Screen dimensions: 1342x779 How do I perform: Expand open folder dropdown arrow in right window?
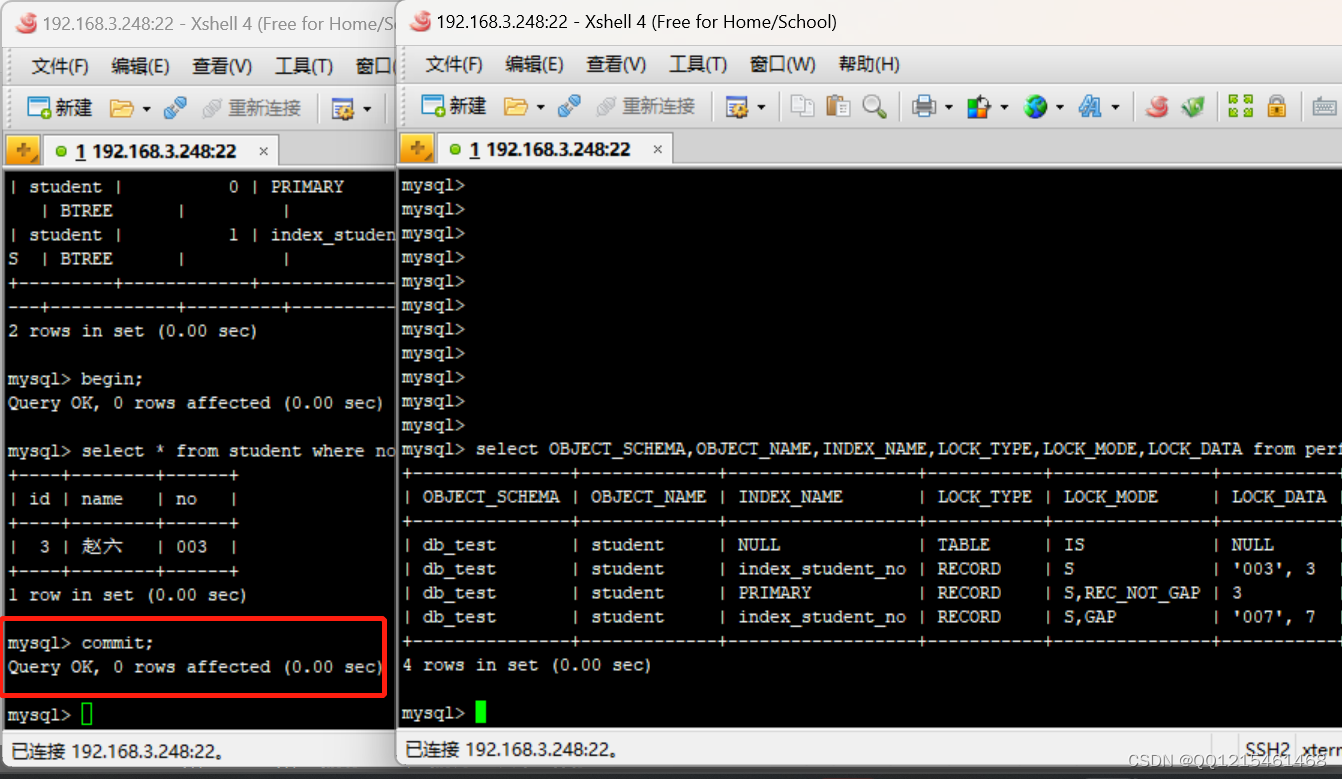coord(540,107)
